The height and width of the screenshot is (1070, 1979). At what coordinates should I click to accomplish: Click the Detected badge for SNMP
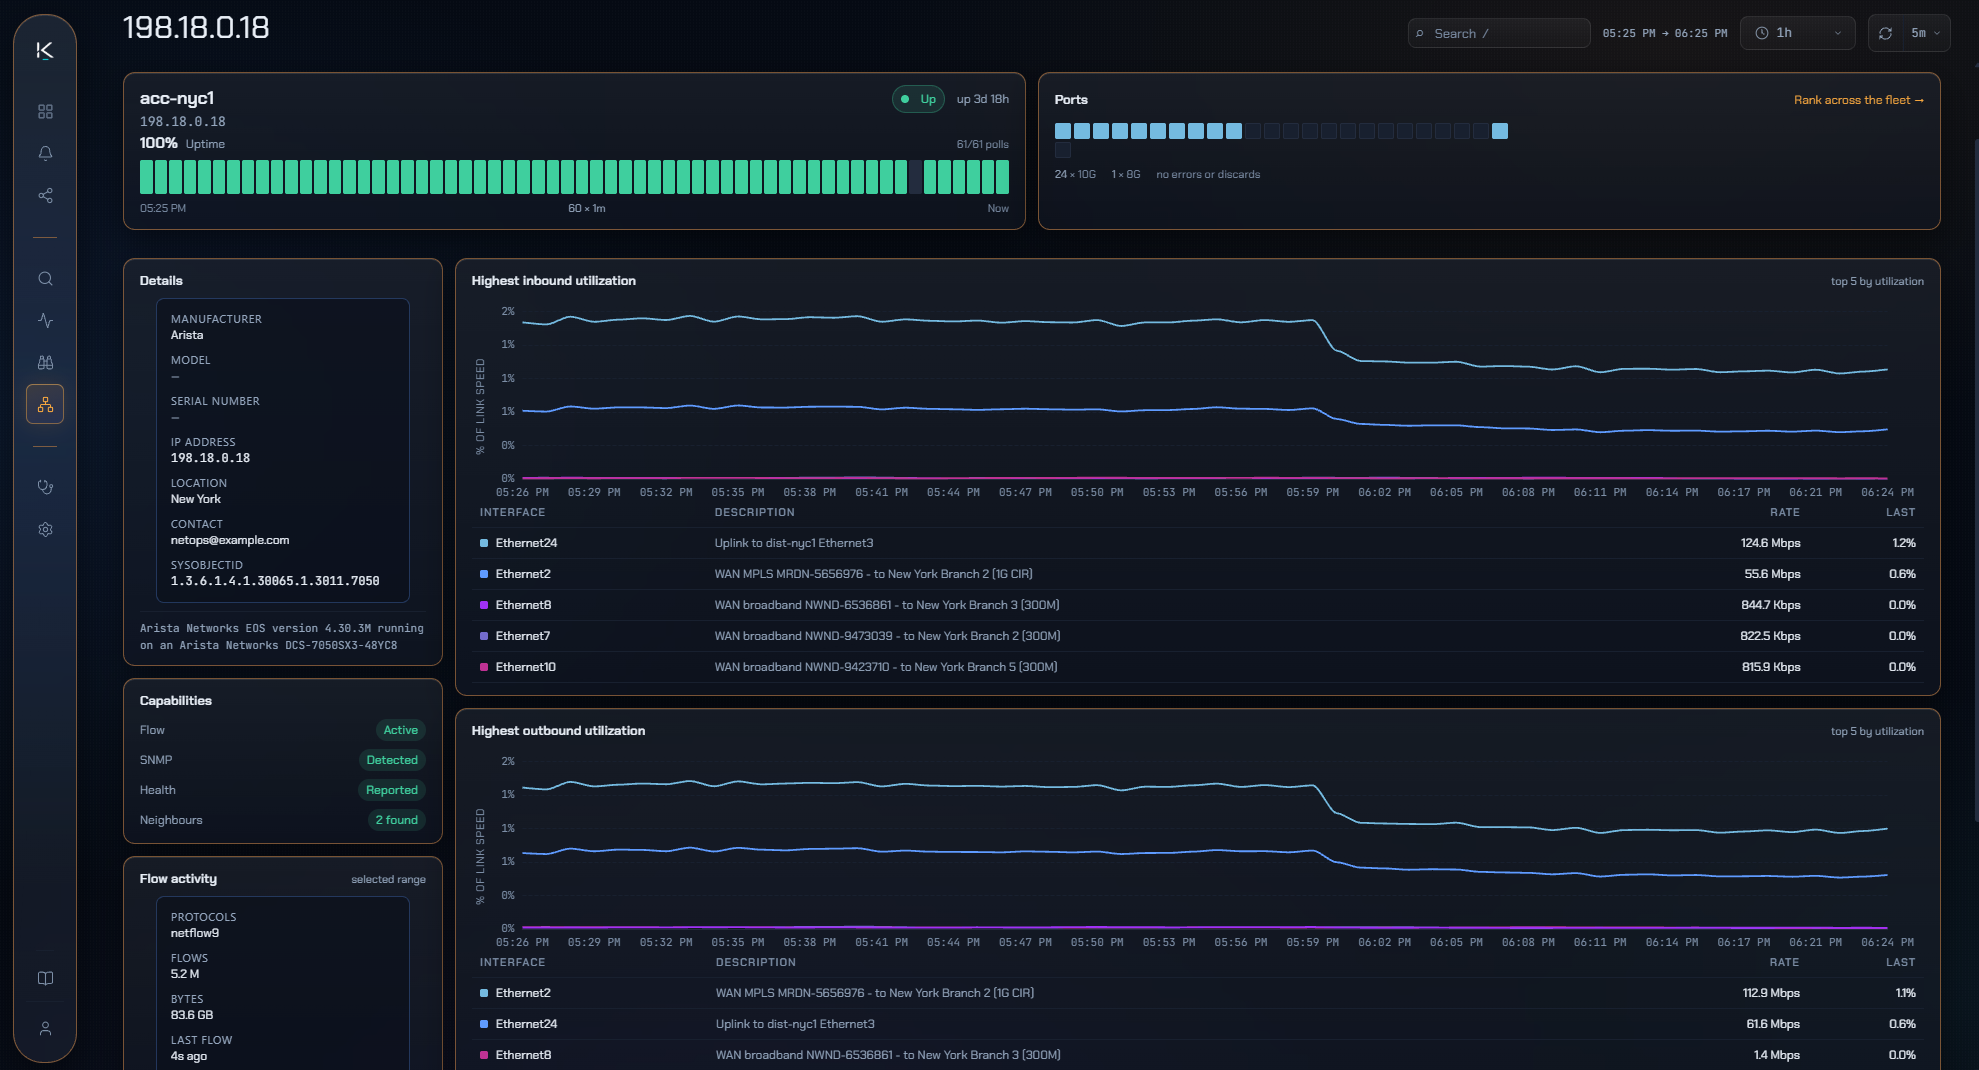click(392, 760)
